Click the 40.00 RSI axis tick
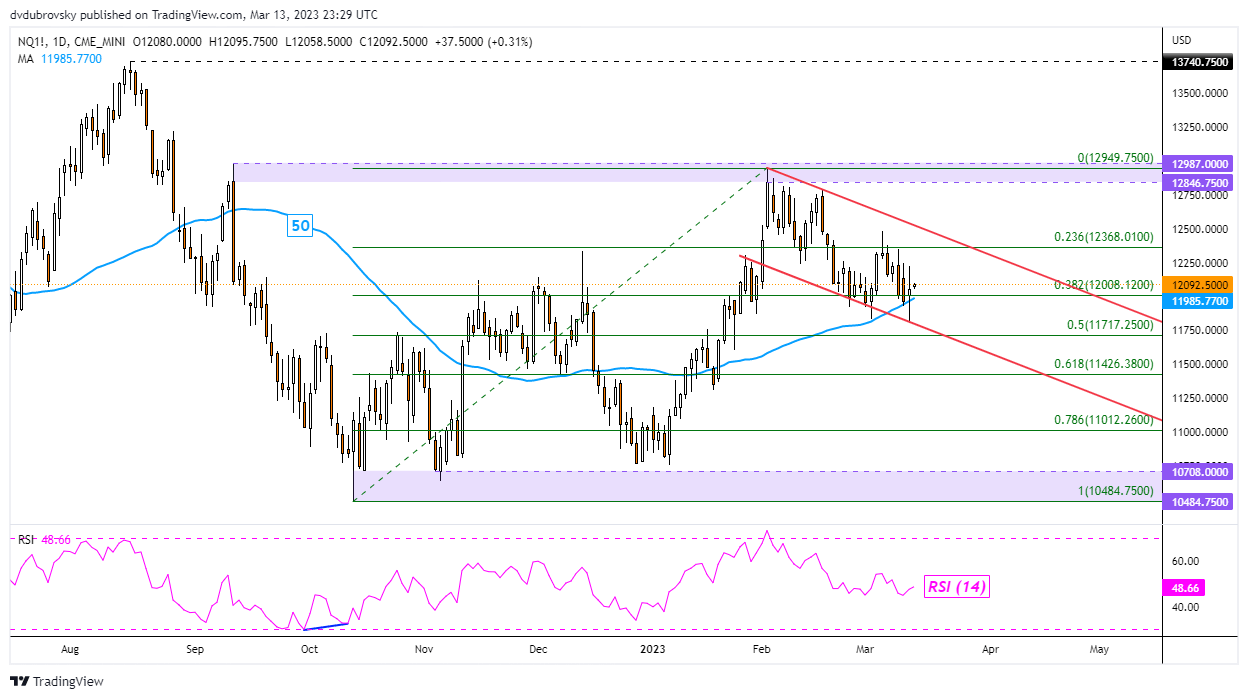1248x699 pixels. coord(1186,607)
